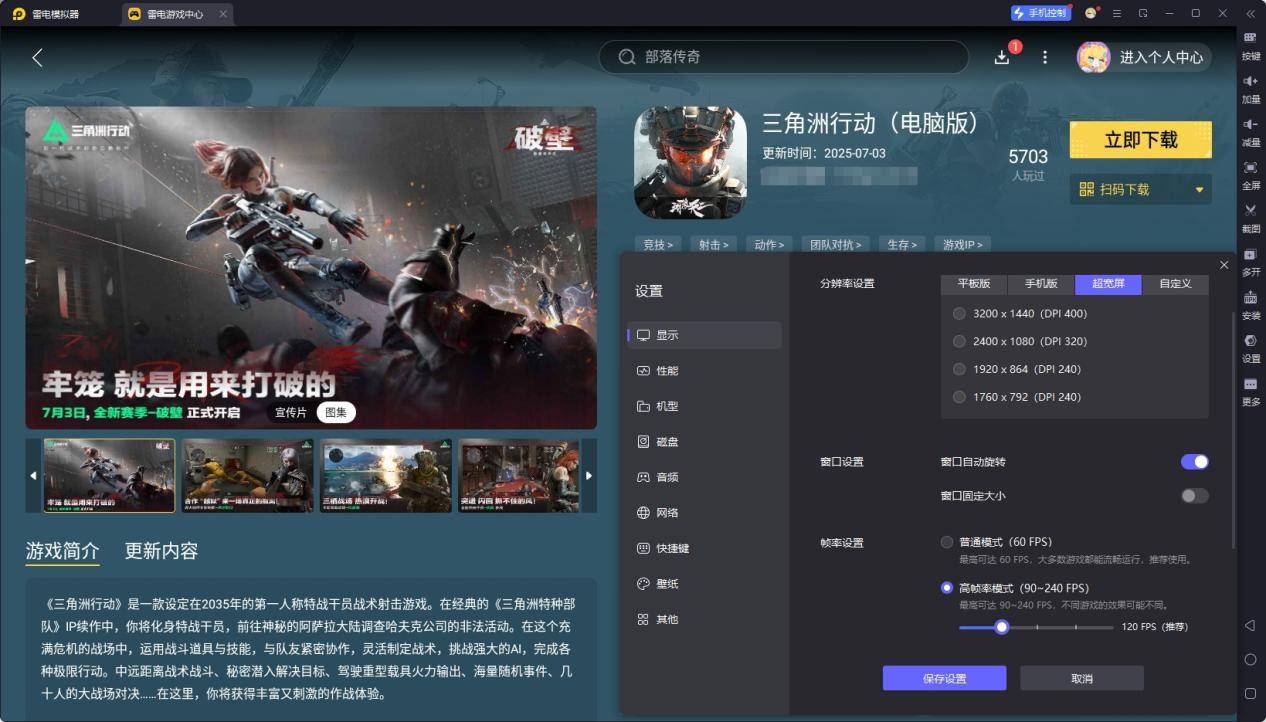Open 快捷键 settings category
This screenshot has height=722, width=1266.
[x=705, y=548]
